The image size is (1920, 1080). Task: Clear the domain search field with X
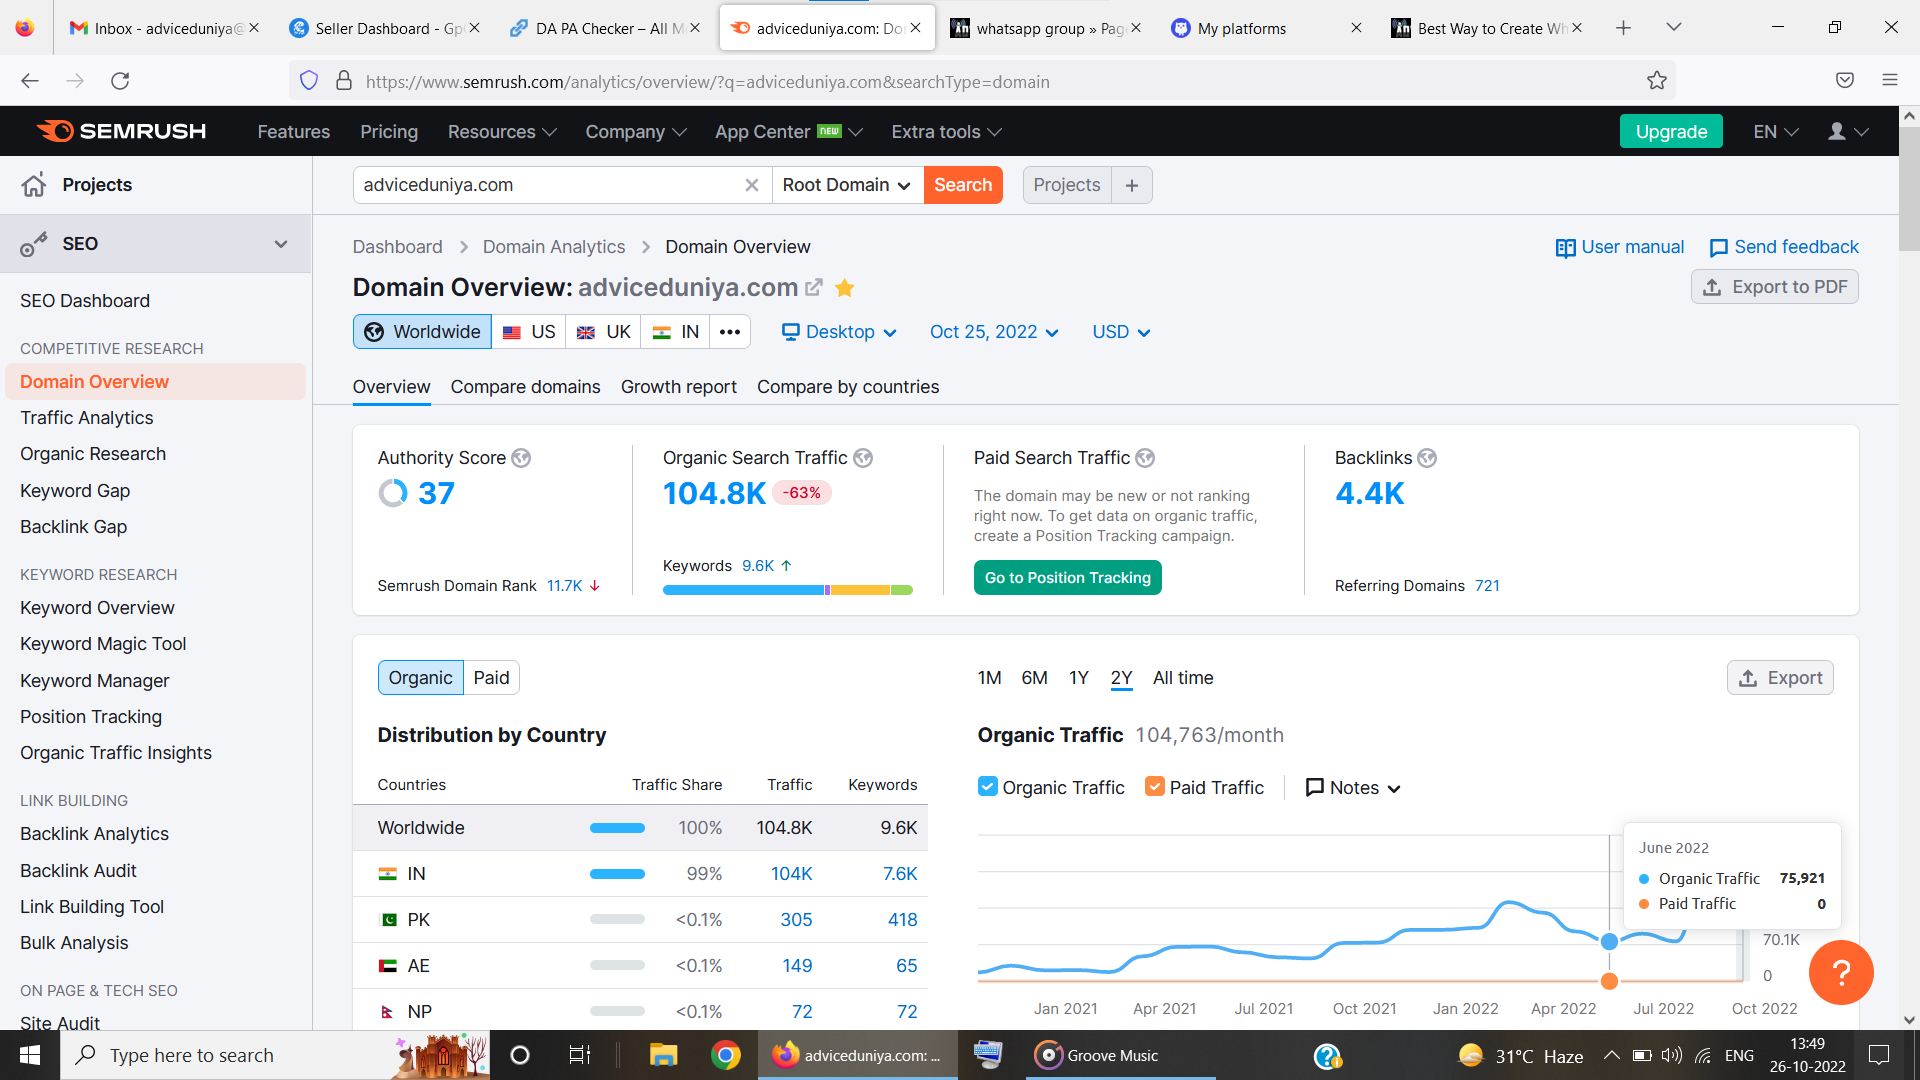pyautogui.click(x=752, y=185)
